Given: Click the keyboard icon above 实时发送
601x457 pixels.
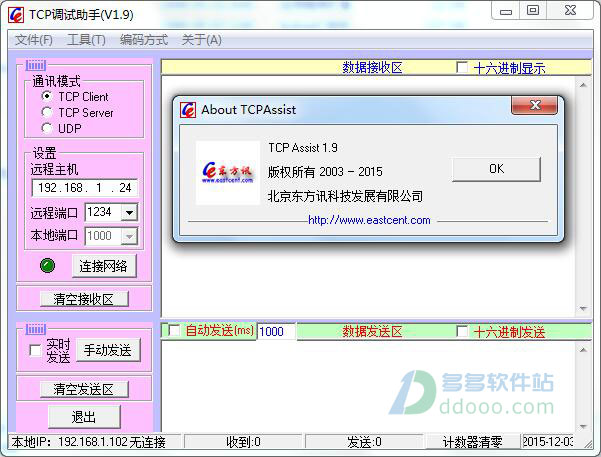Looking at the screenshot, I should point(36,329).
